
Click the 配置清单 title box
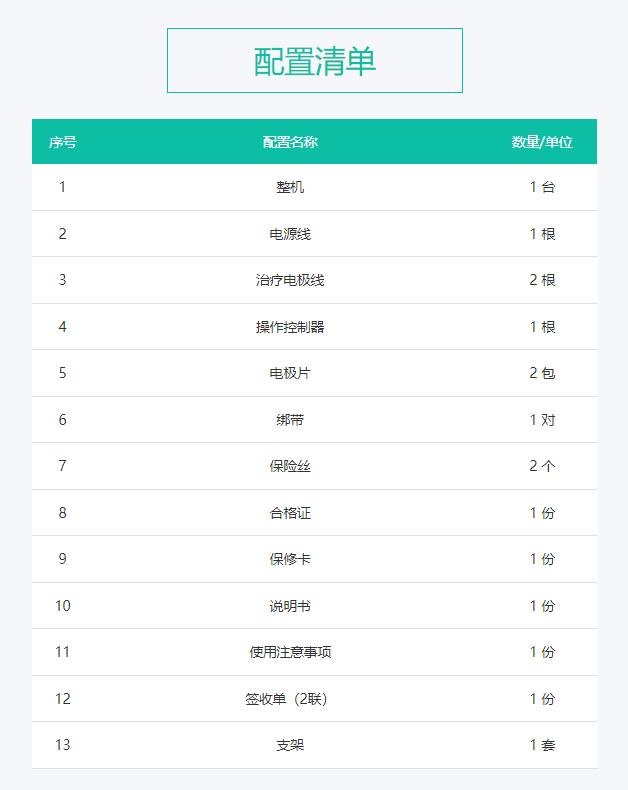coord(314,61)
